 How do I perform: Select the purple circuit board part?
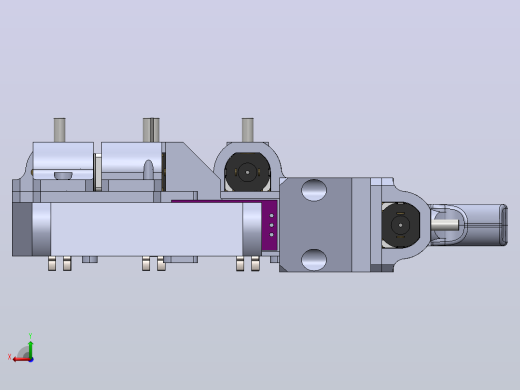click(269, 225)
